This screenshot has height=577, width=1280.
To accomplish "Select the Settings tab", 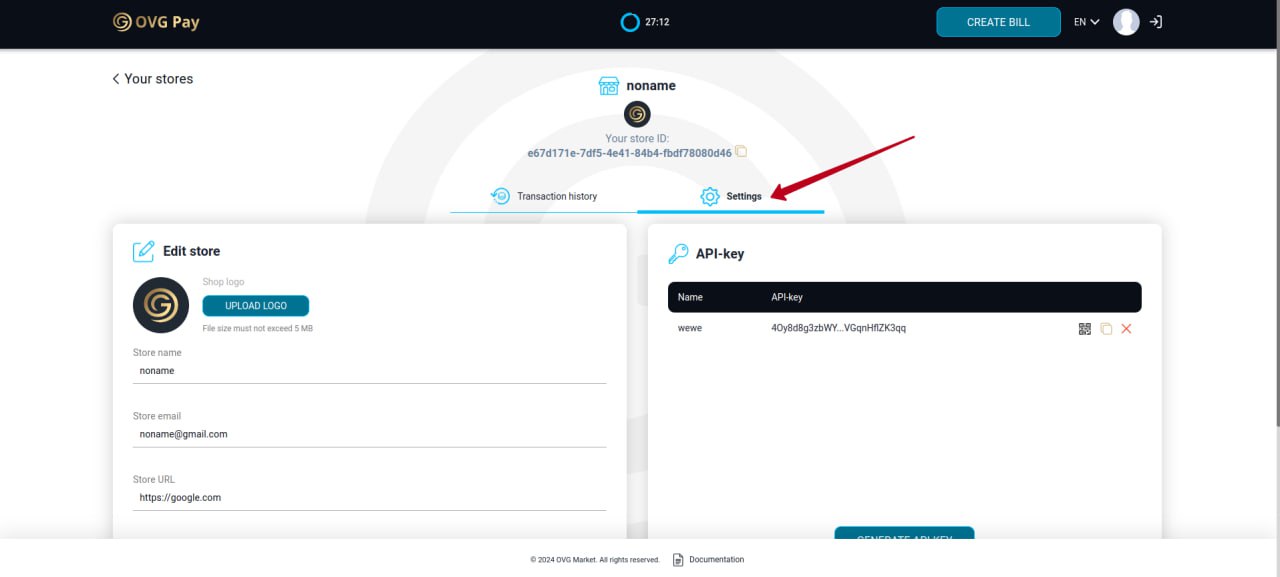I will [x=731, y=196].
